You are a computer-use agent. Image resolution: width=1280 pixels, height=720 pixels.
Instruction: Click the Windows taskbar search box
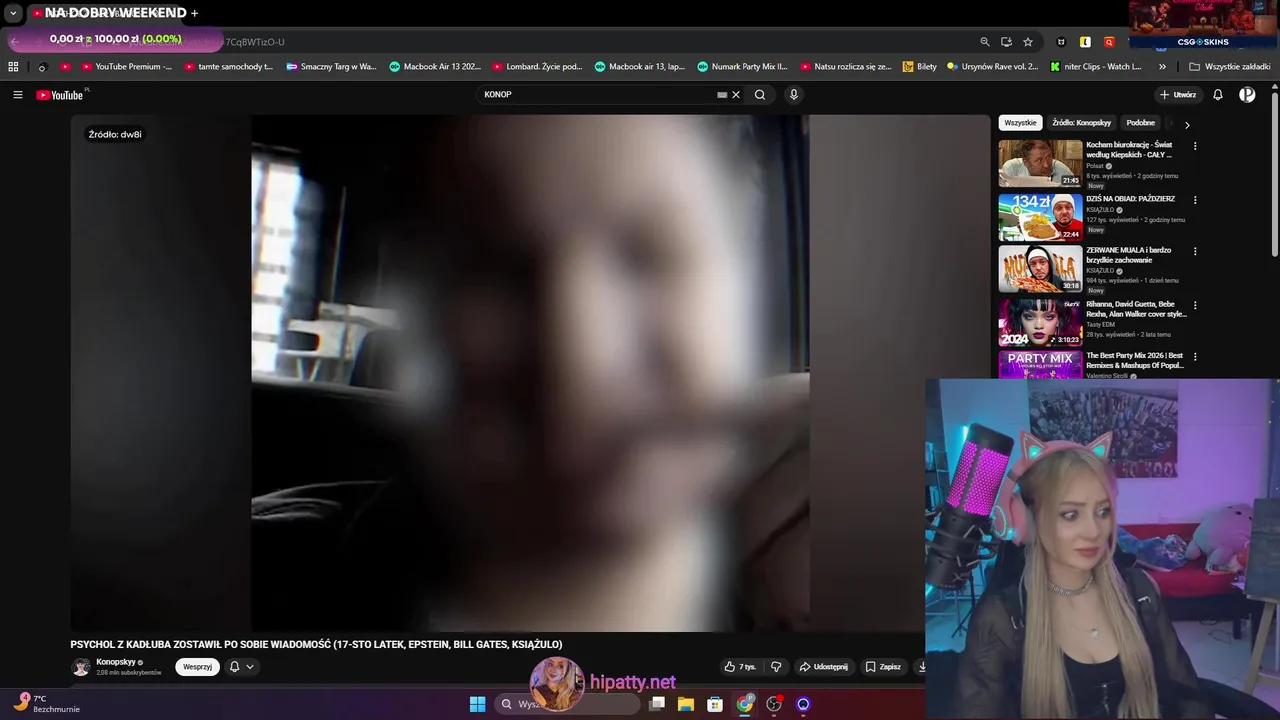[568, 704]
